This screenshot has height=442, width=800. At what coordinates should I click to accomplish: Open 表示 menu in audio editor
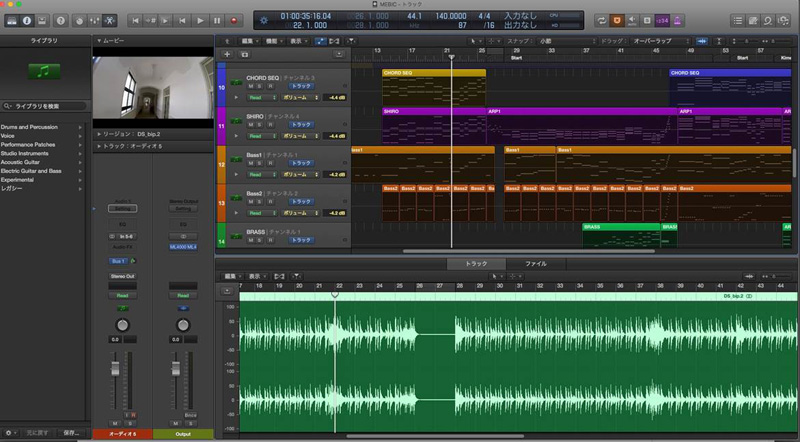click(257, 276)
